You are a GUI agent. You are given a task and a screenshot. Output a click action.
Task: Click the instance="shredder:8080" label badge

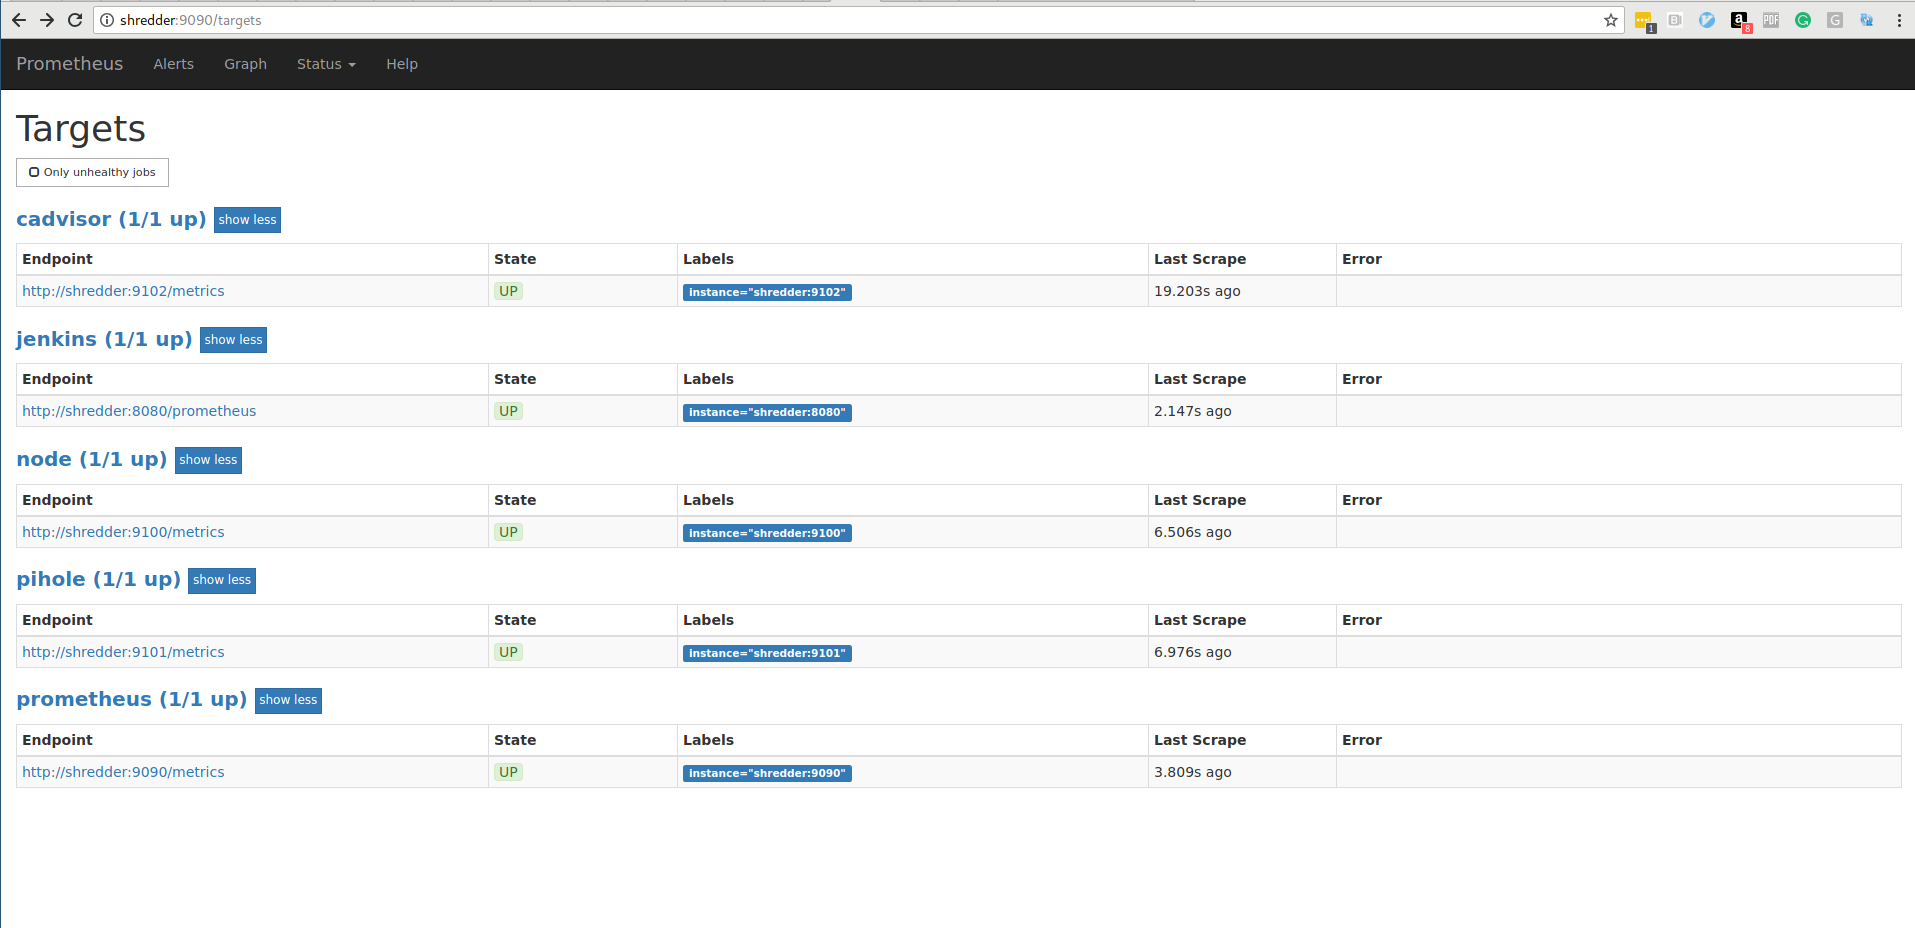767,412
